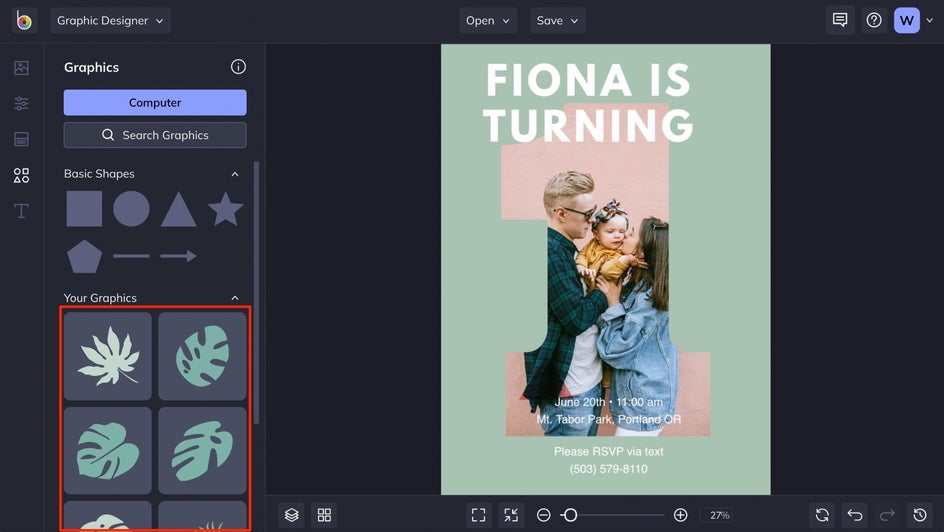The image size is (944, 532).
Task: Select the (503) 579-8110 phone text
Action: pos(609,469)
